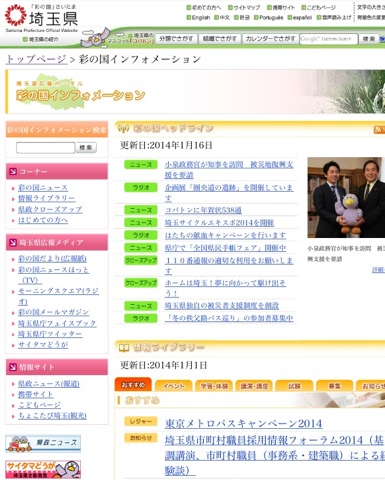
Task: Switch language to English
Action: click(201, 17)
